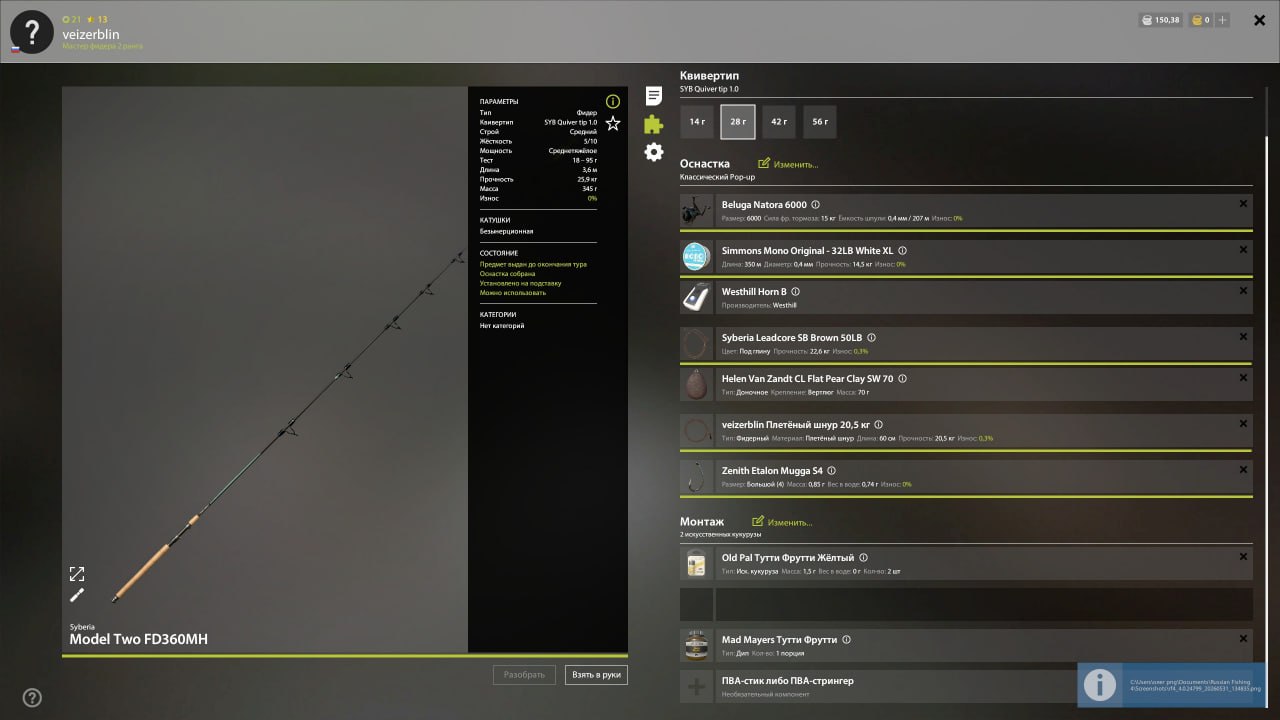
Task: Click the Zenith Etalon Mugga hook icon
Action: [696, 477]
